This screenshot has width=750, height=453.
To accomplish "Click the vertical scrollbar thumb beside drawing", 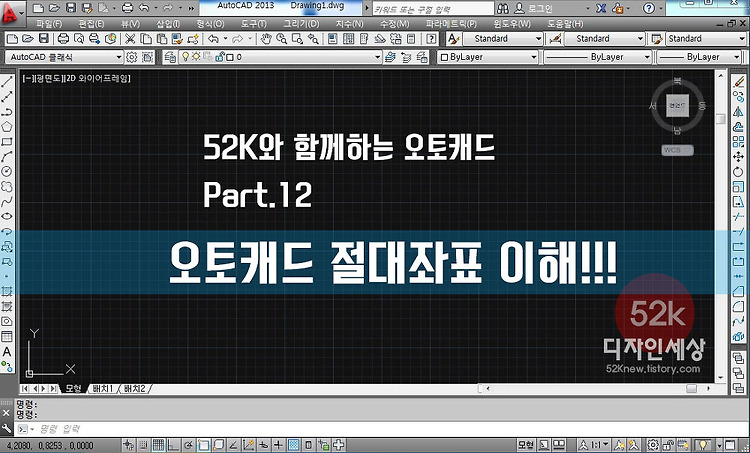I will tap(720, 119).
